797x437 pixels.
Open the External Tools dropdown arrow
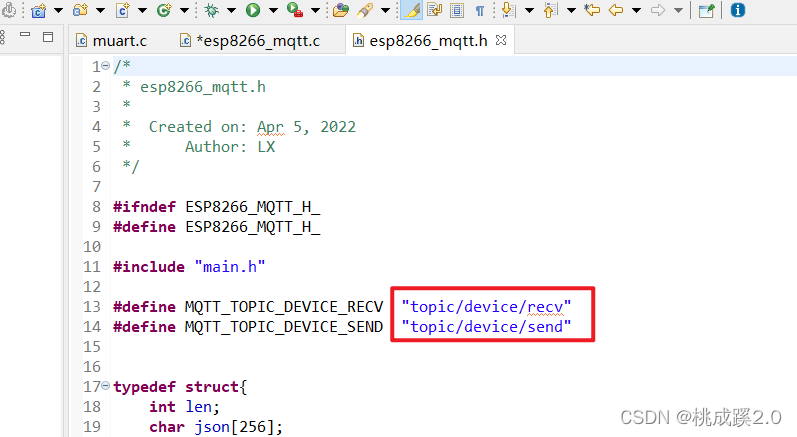[315, 10]
